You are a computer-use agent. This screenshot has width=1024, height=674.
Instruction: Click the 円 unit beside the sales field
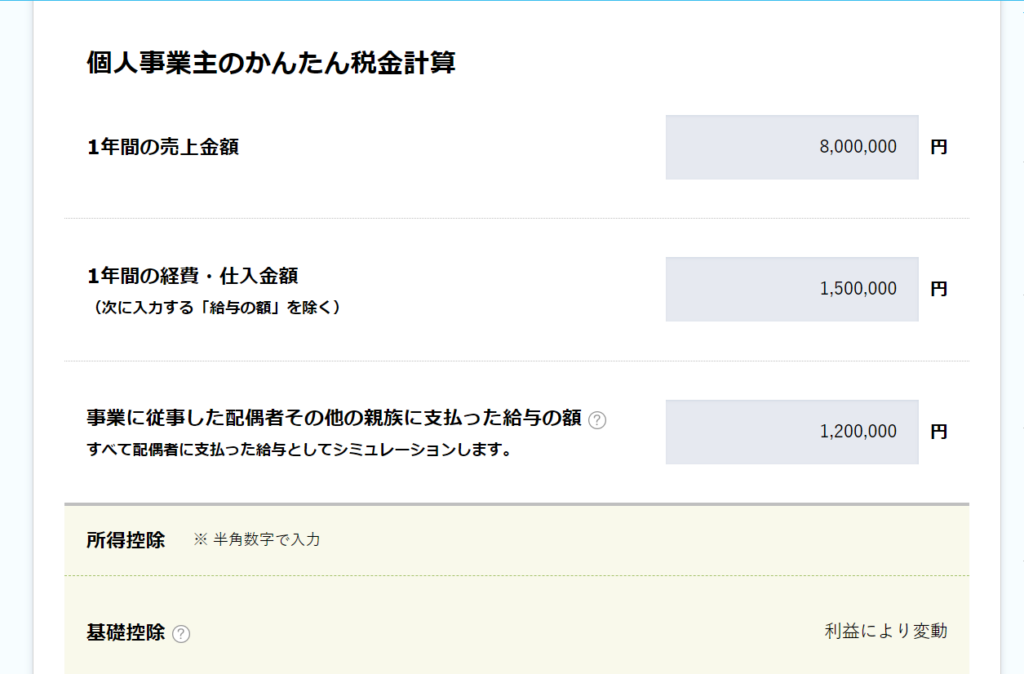click(x=938, y=147)
